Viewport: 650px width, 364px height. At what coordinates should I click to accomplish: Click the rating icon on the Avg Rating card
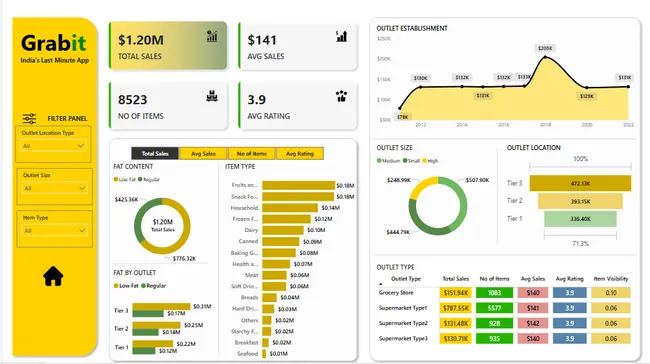tap(342, 96)
